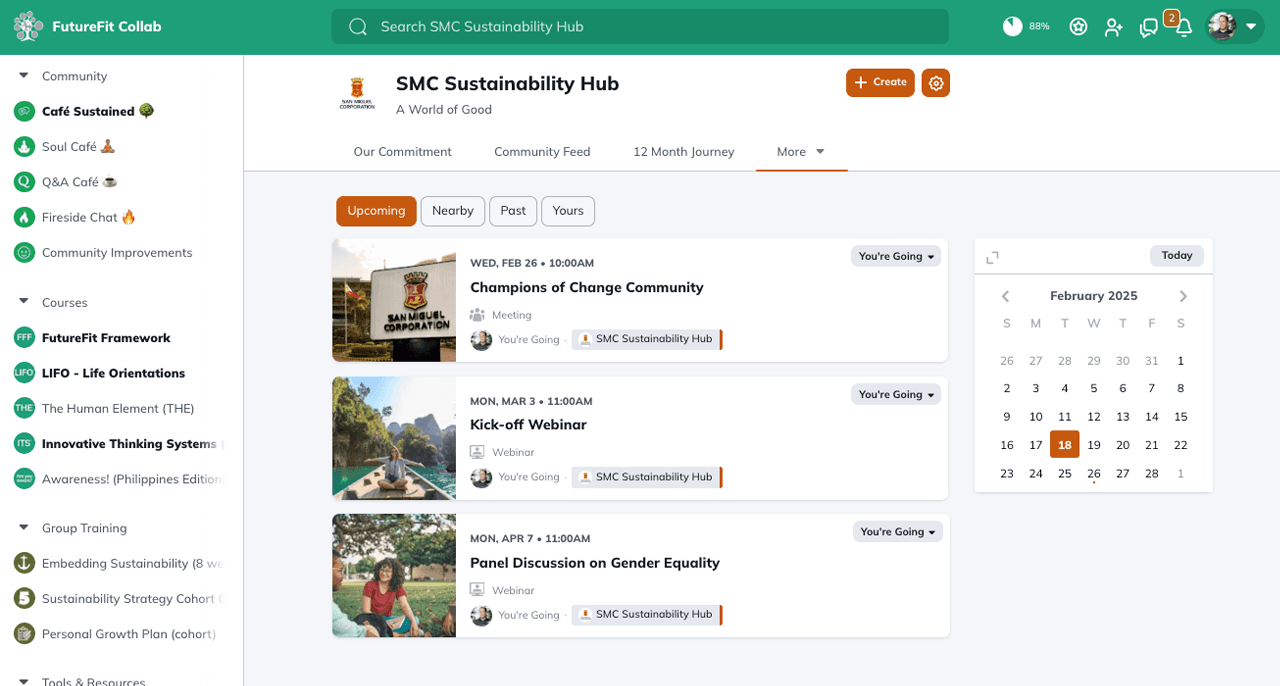Image resolution: width=1280 pixels, height=686 pixels.
Task: Click the Create button
Action: click(x=880, y=83)
